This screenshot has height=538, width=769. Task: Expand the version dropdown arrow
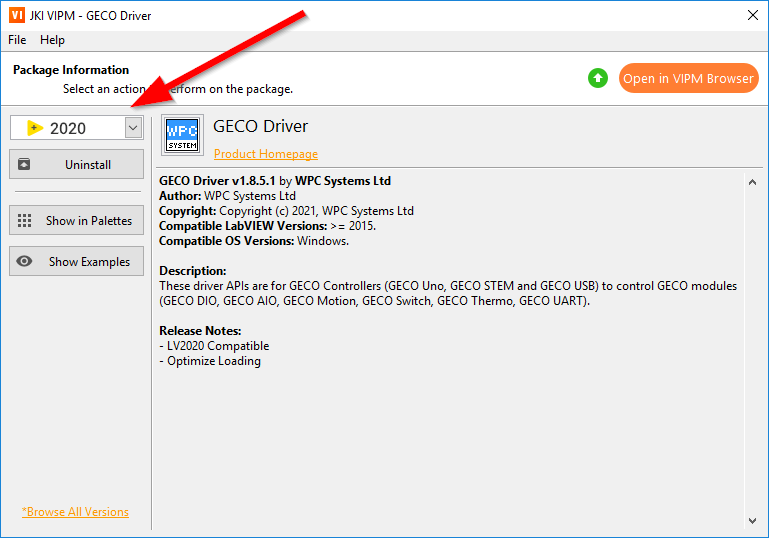pyautogui.click(x=133, y=128)
